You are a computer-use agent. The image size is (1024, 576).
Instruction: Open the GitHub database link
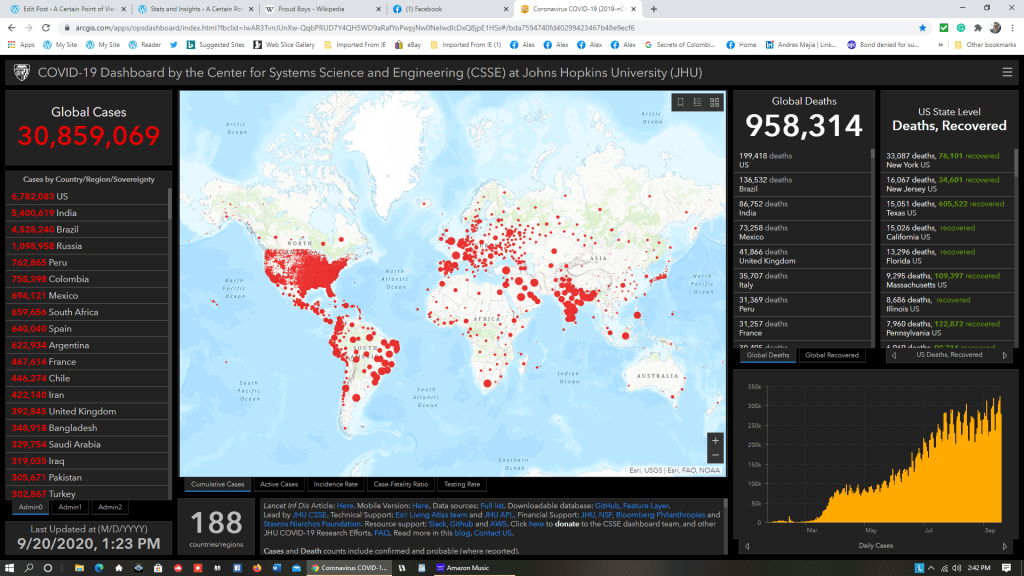[x=606, y=507]
